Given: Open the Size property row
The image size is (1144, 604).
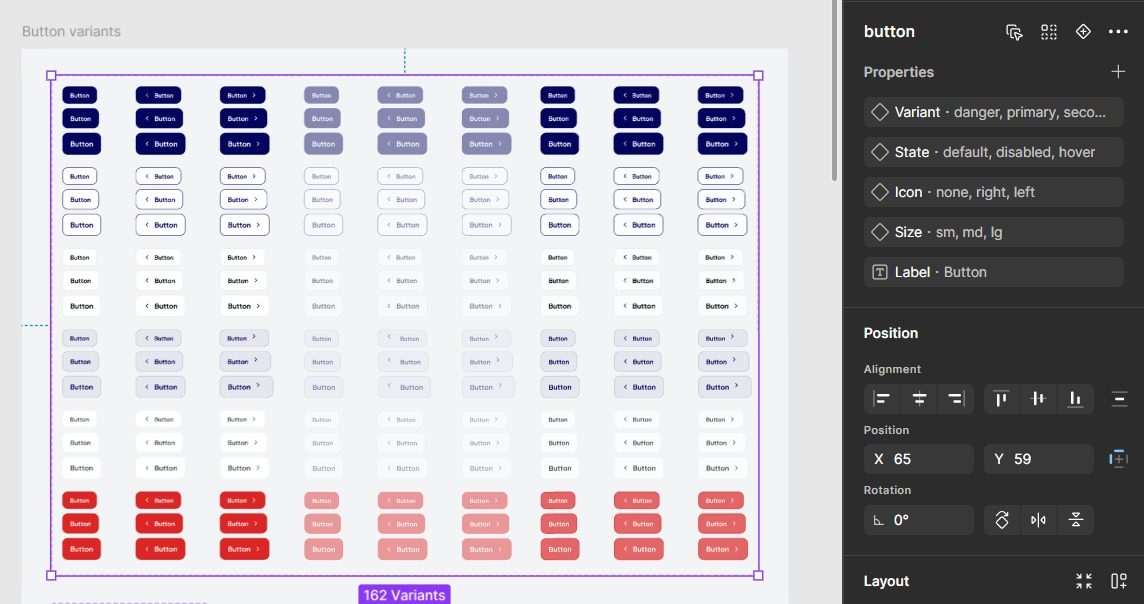Looking at the screenshot, I should click(994, 232).
